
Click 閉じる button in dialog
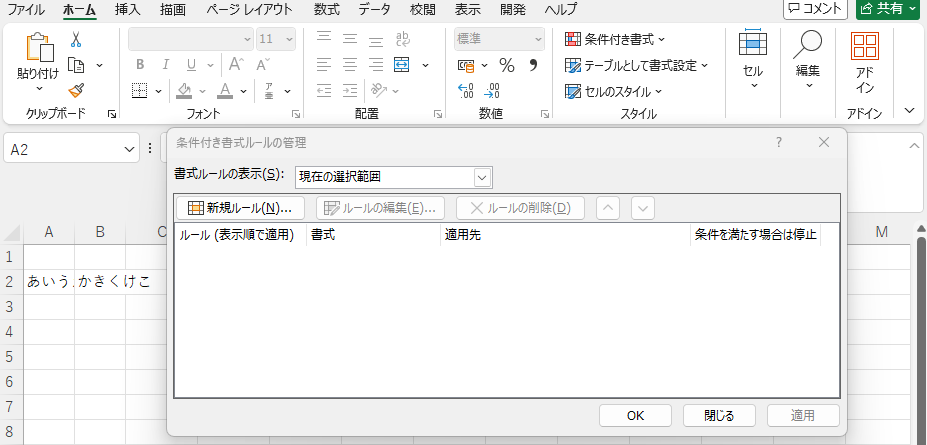(x=719, y=415)
